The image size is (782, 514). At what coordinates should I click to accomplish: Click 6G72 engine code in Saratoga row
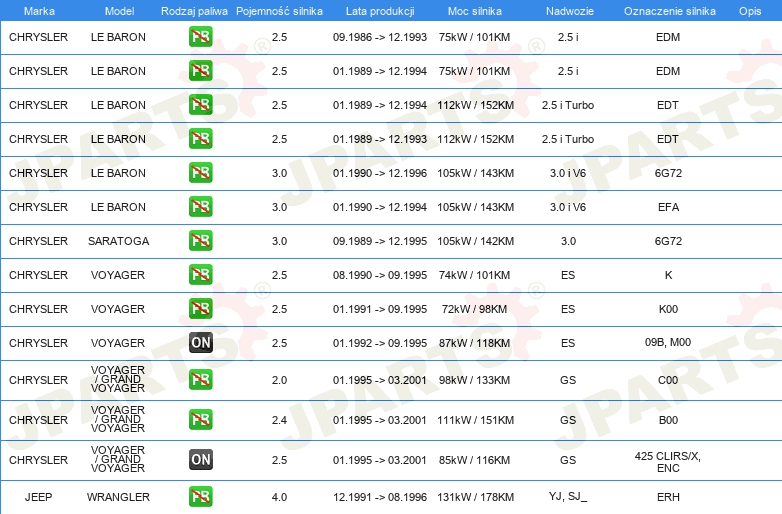pyautogui.click(x=668, y=241)
